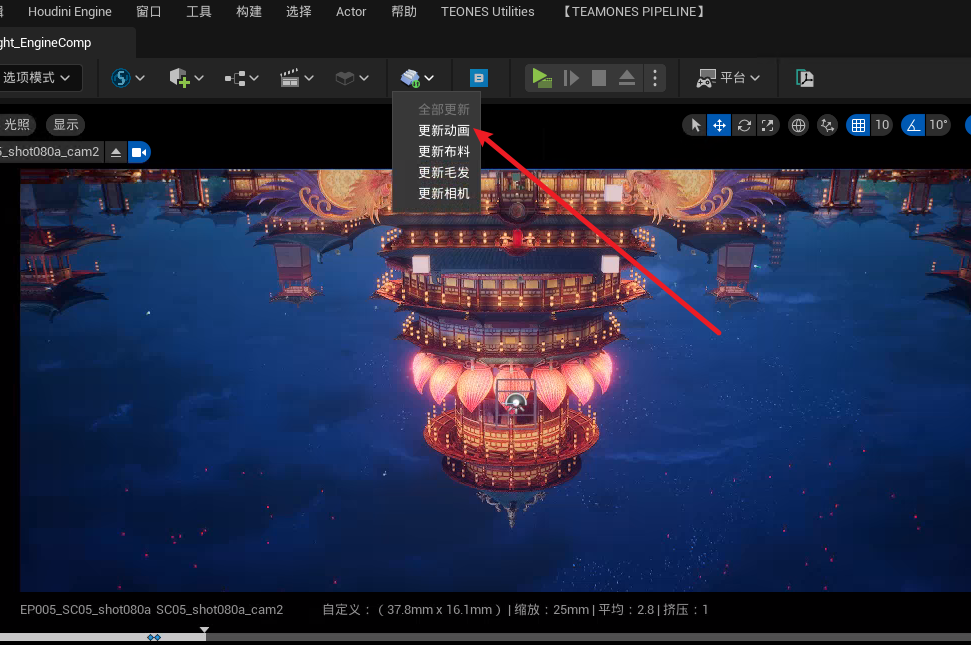Image resolution: width=971 pixels, height=645 pixels.
Task: Select 更新布料 in the dropdown menu
Action: tap(443, 152)
